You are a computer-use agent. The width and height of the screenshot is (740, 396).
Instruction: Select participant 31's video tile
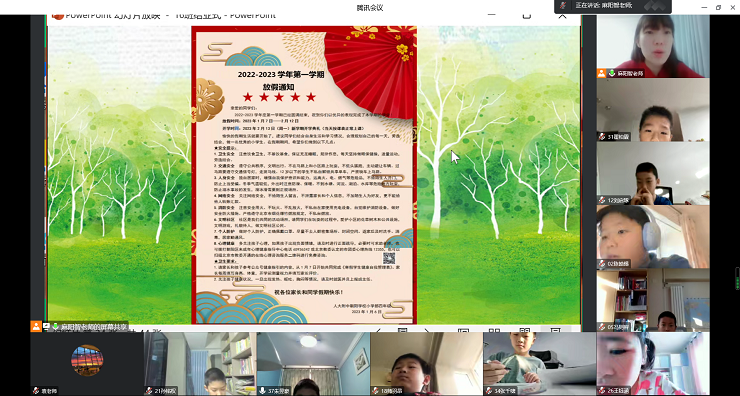click(x=653, y=110)
